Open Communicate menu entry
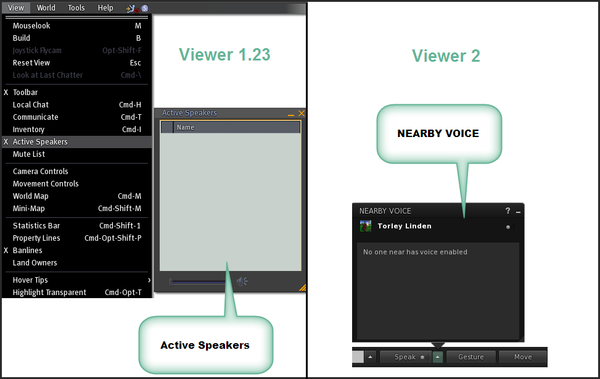The image size is (600, 379). pos(77,117)
